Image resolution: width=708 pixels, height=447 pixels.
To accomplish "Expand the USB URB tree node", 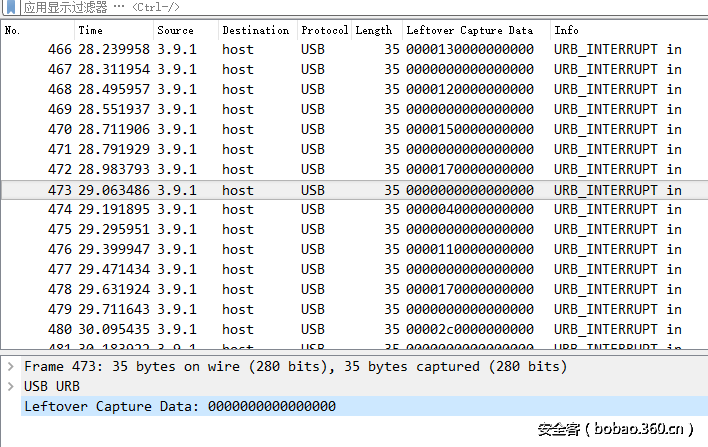I will click(11, 386).
